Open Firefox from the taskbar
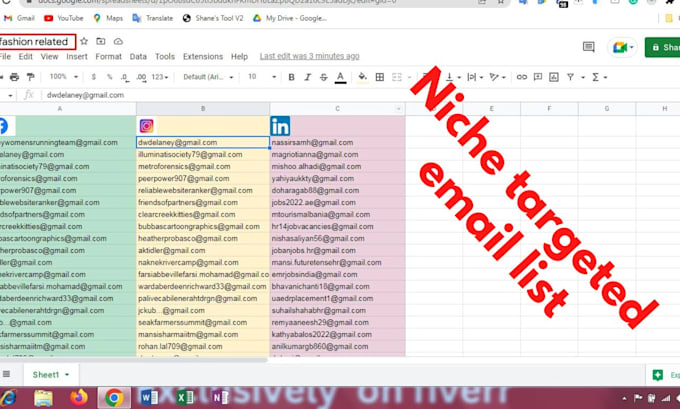 pyautogui.click(x=78, y=397)
